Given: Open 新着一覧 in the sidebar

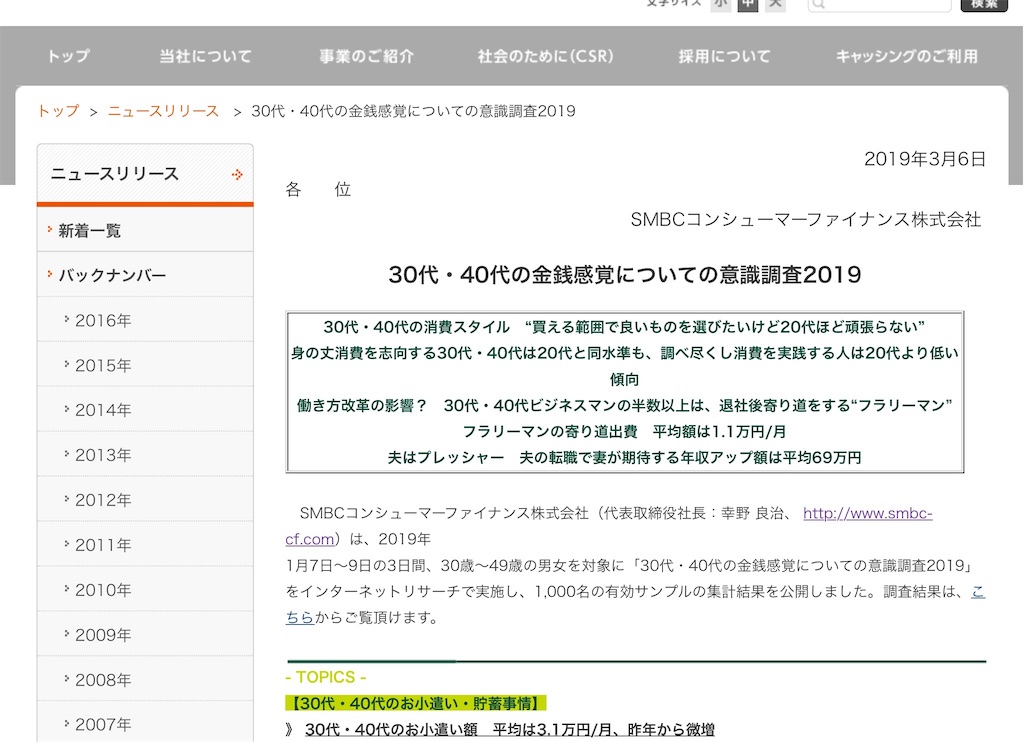Looking at the screenshot, I should click(x=145, y=230).
